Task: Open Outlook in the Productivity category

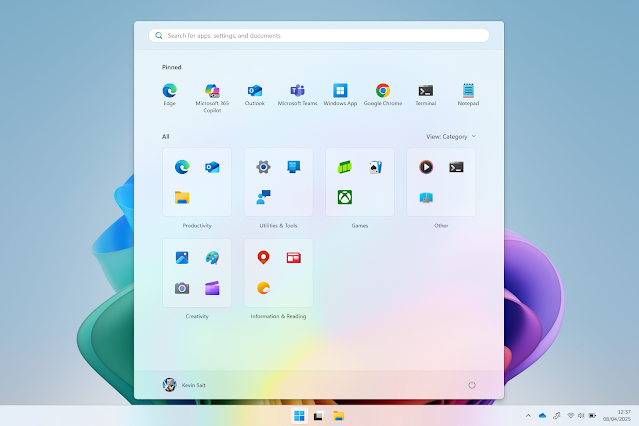Action: point(212,167)
